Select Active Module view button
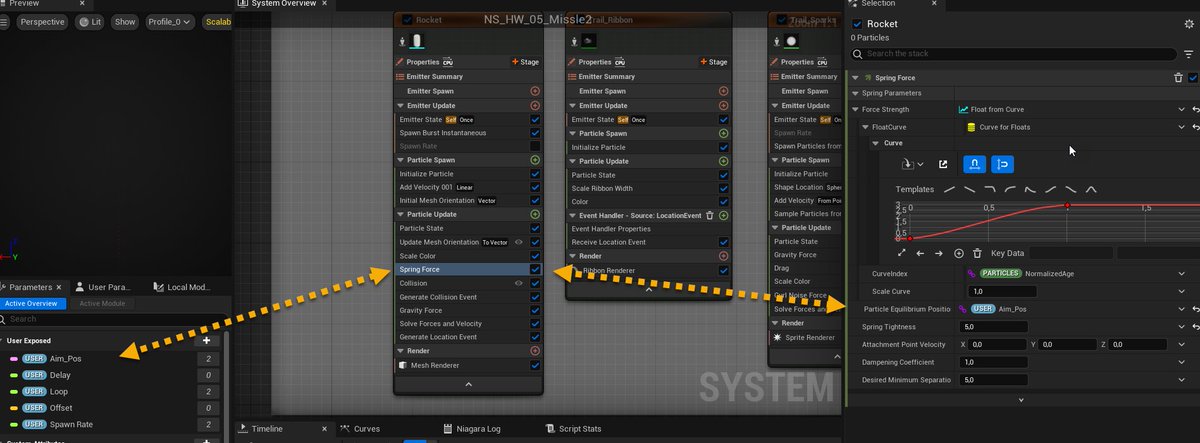Screen dimensions: 1200x443 tap(103, 304)
